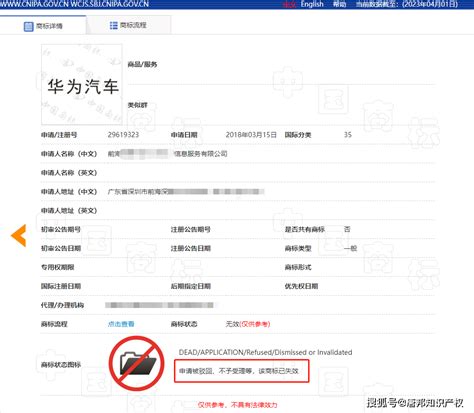
Task: Click the 申请人地址（中文） value 广东省深圳市
Action: [x=186, y=192]
